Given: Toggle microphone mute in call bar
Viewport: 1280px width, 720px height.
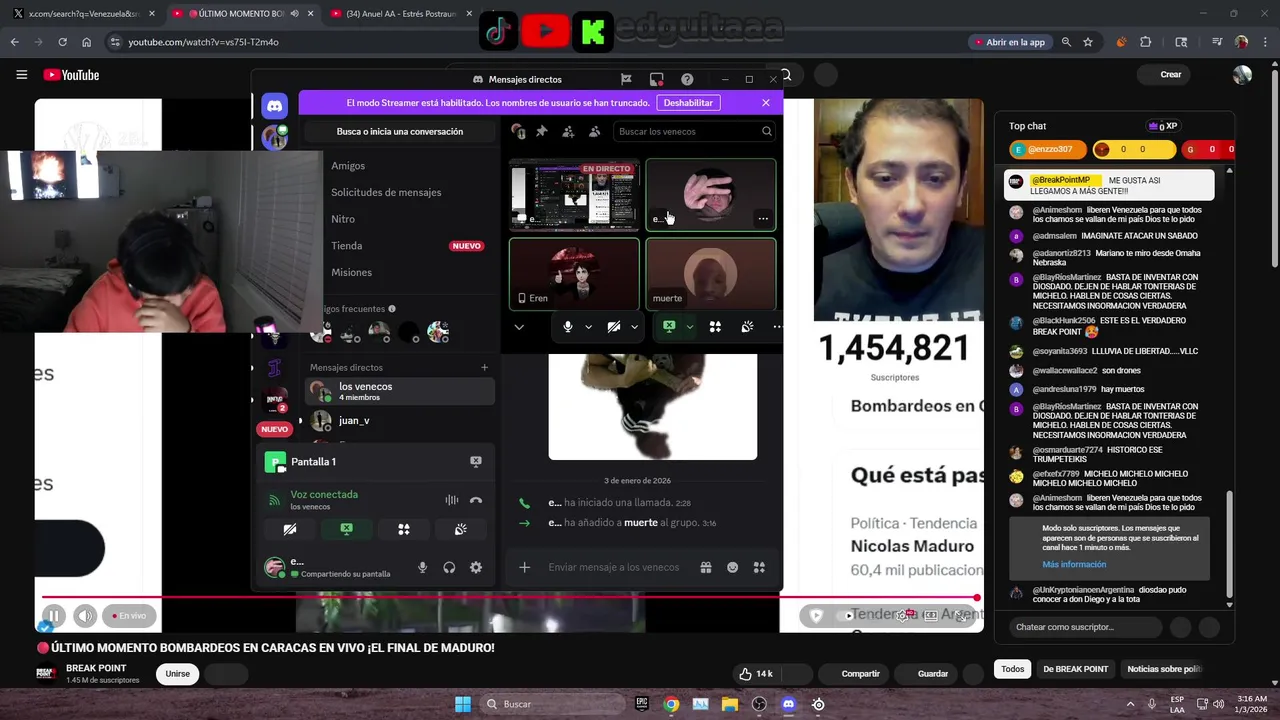Looking at the screenshot, I should pos(568,327).
